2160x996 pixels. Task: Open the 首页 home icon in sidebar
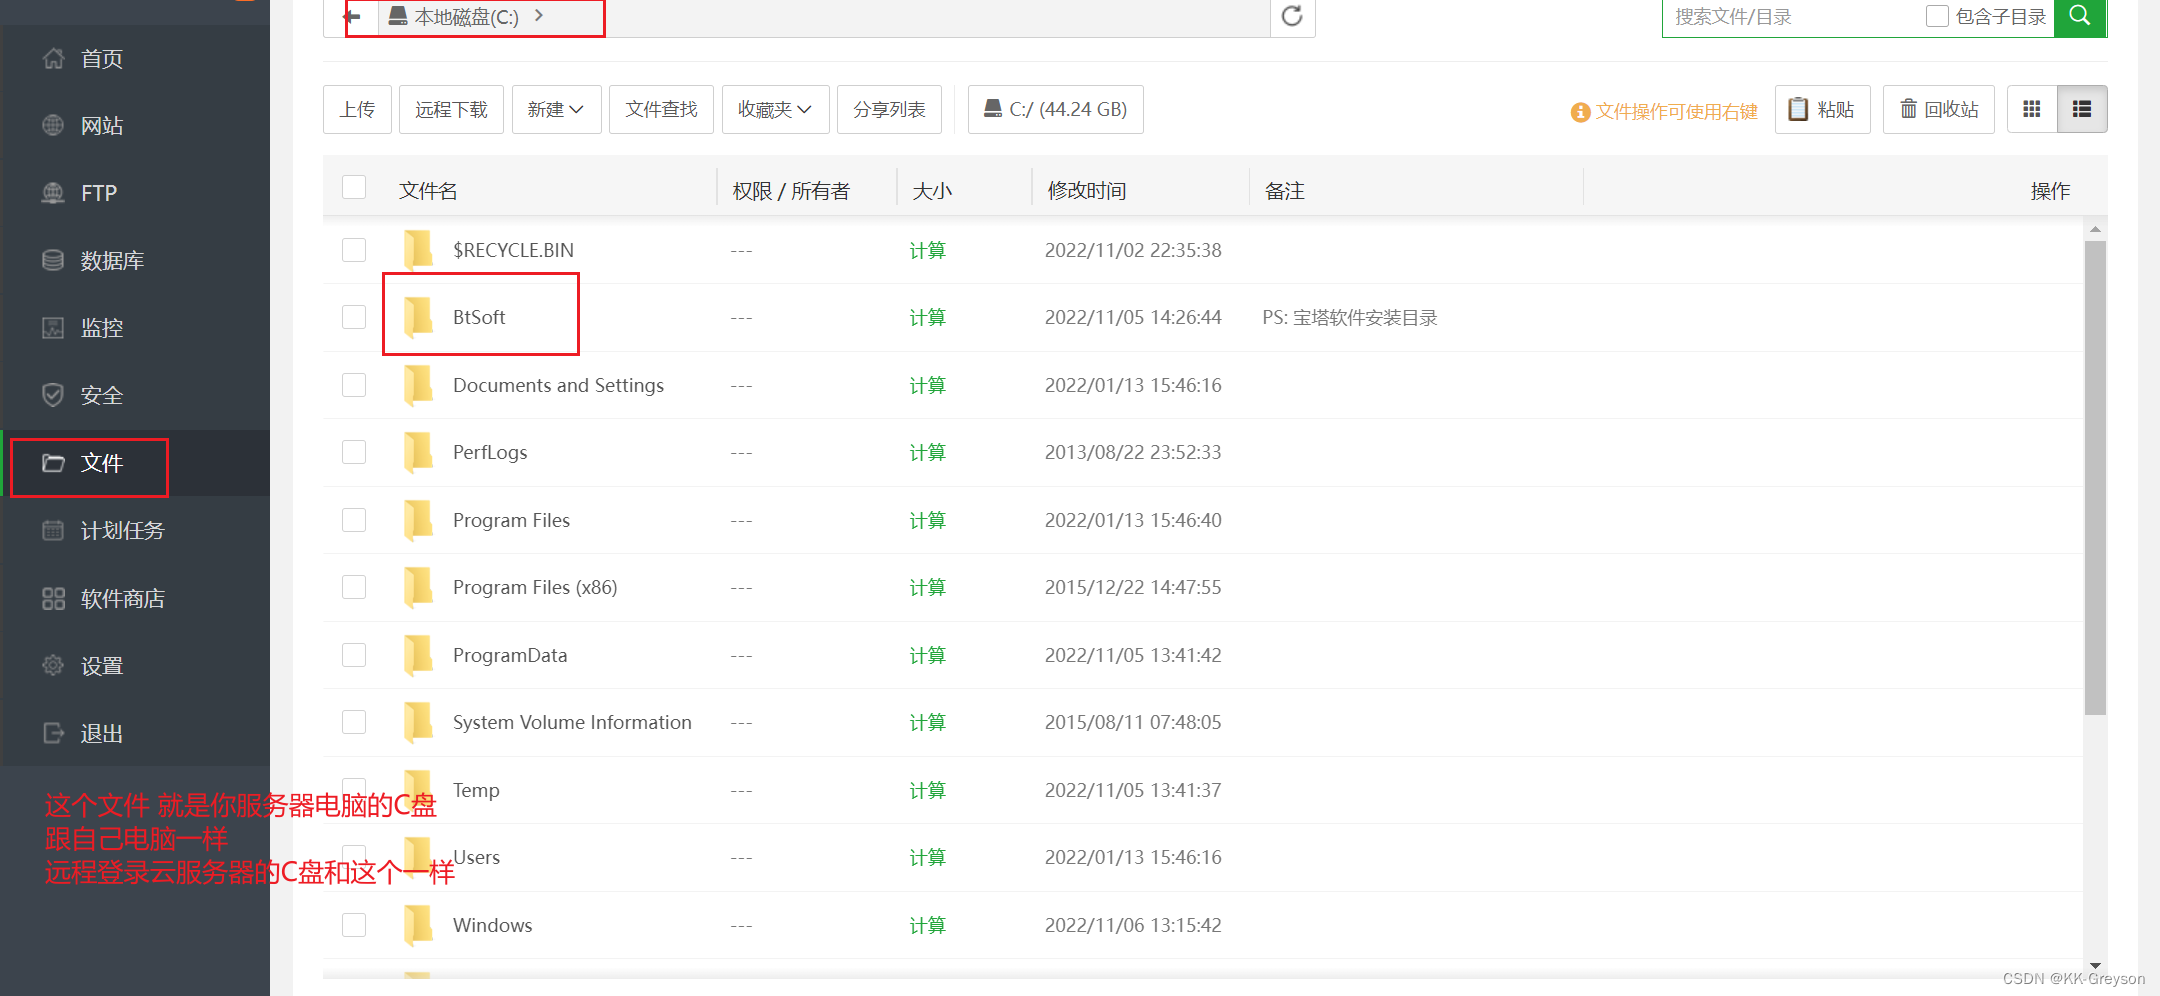[53, 59]
